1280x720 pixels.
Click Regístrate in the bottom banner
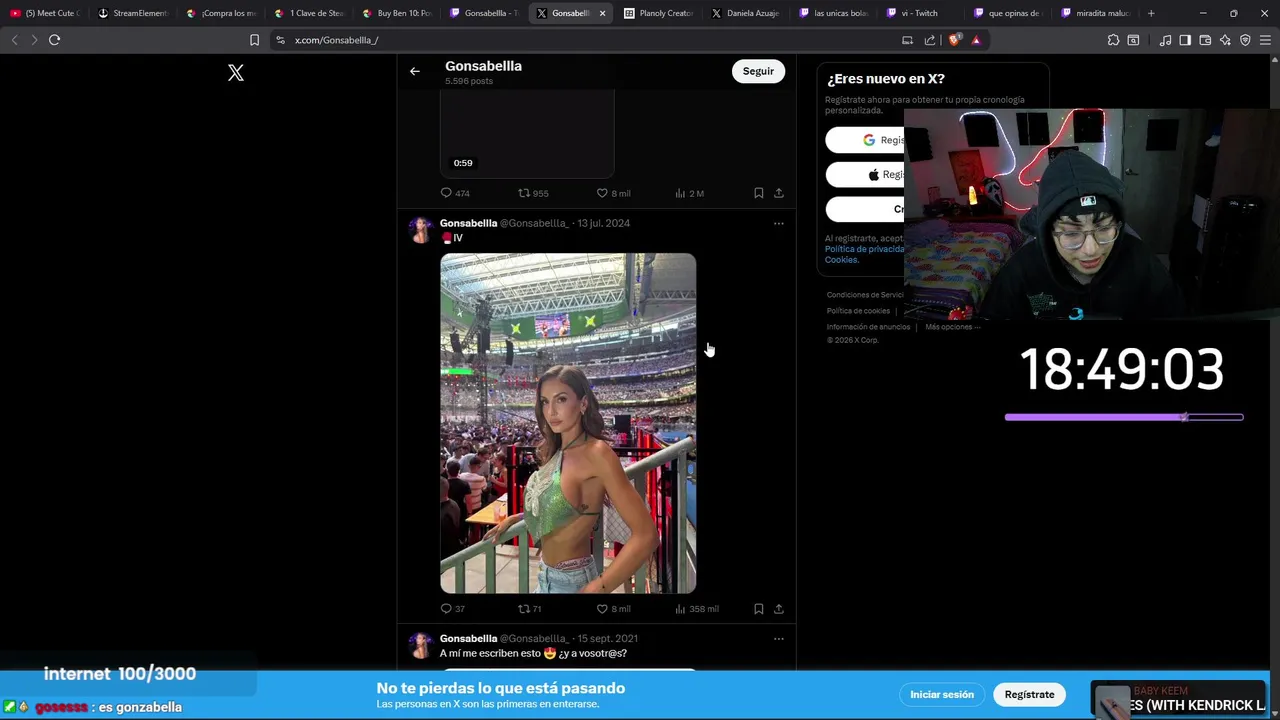(1029, 694)
